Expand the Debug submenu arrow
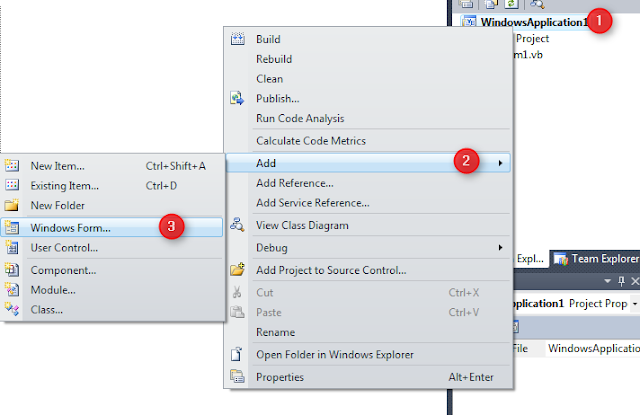Screen dimensions: 640x415 [500, 248]
